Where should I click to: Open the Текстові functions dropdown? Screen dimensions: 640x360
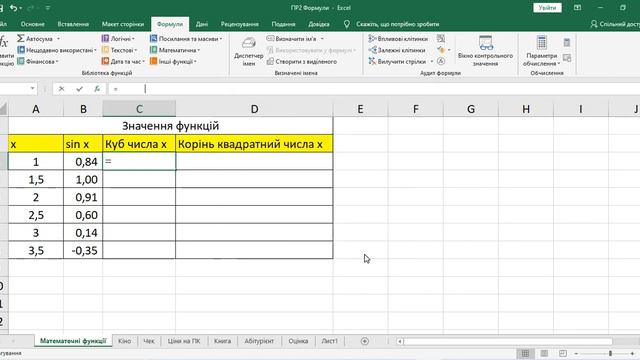coord(119,50)
